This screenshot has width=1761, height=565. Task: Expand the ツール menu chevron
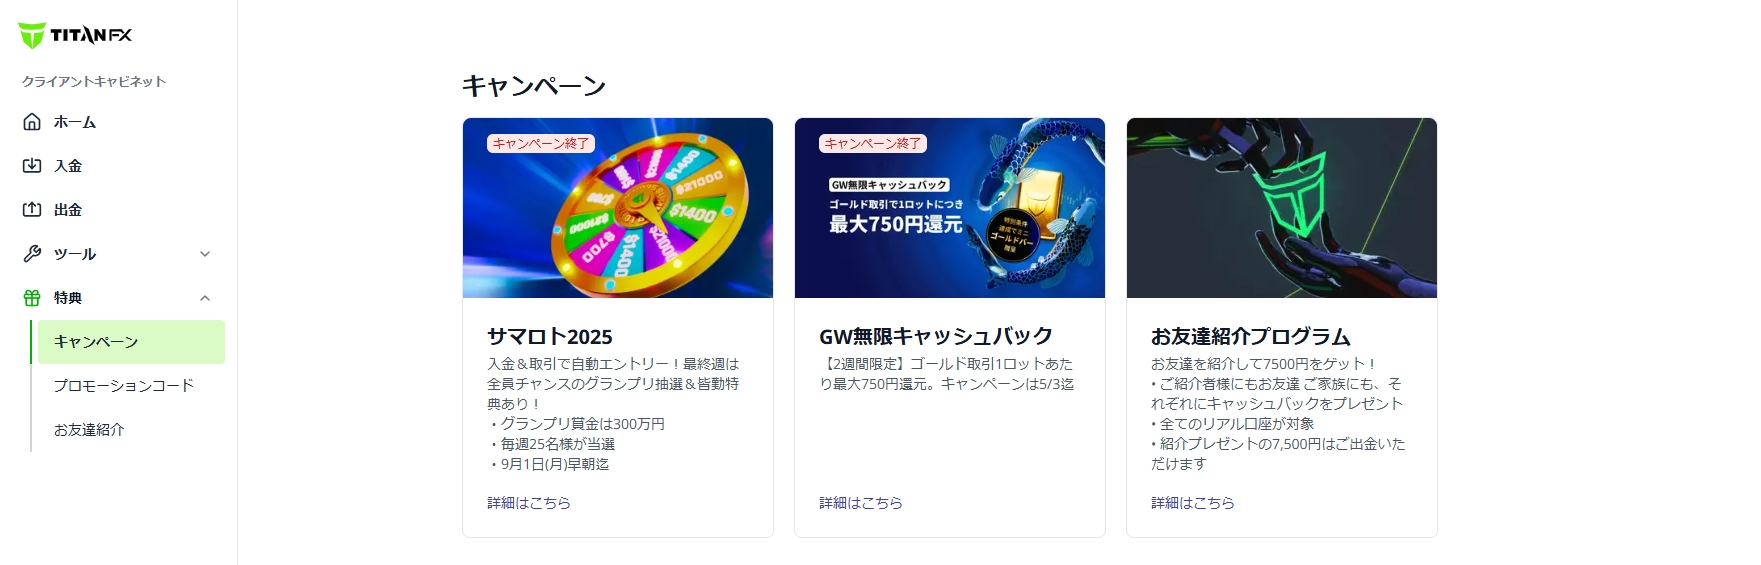click(205, 254)
